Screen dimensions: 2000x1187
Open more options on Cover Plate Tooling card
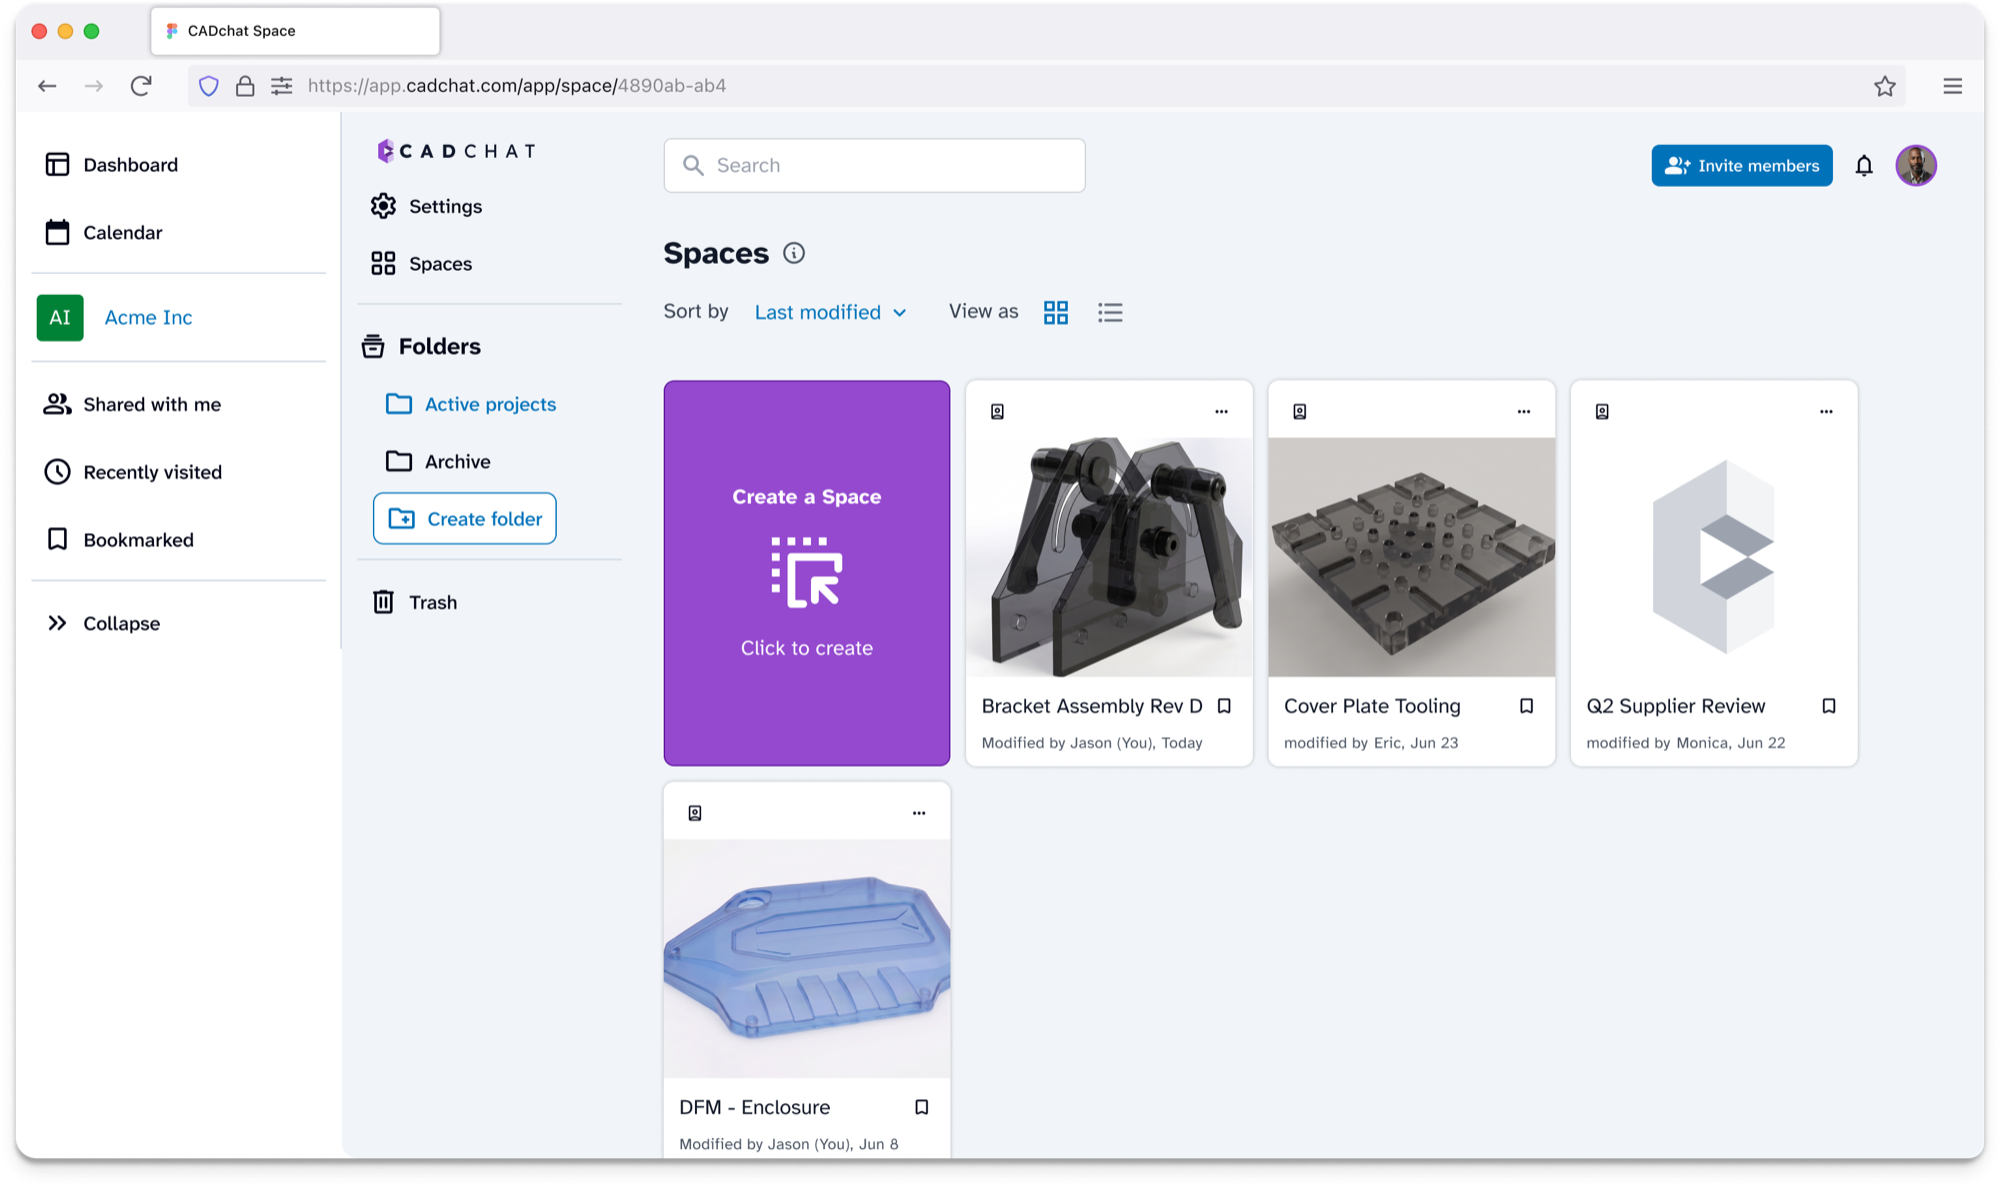pos(1524,411)
